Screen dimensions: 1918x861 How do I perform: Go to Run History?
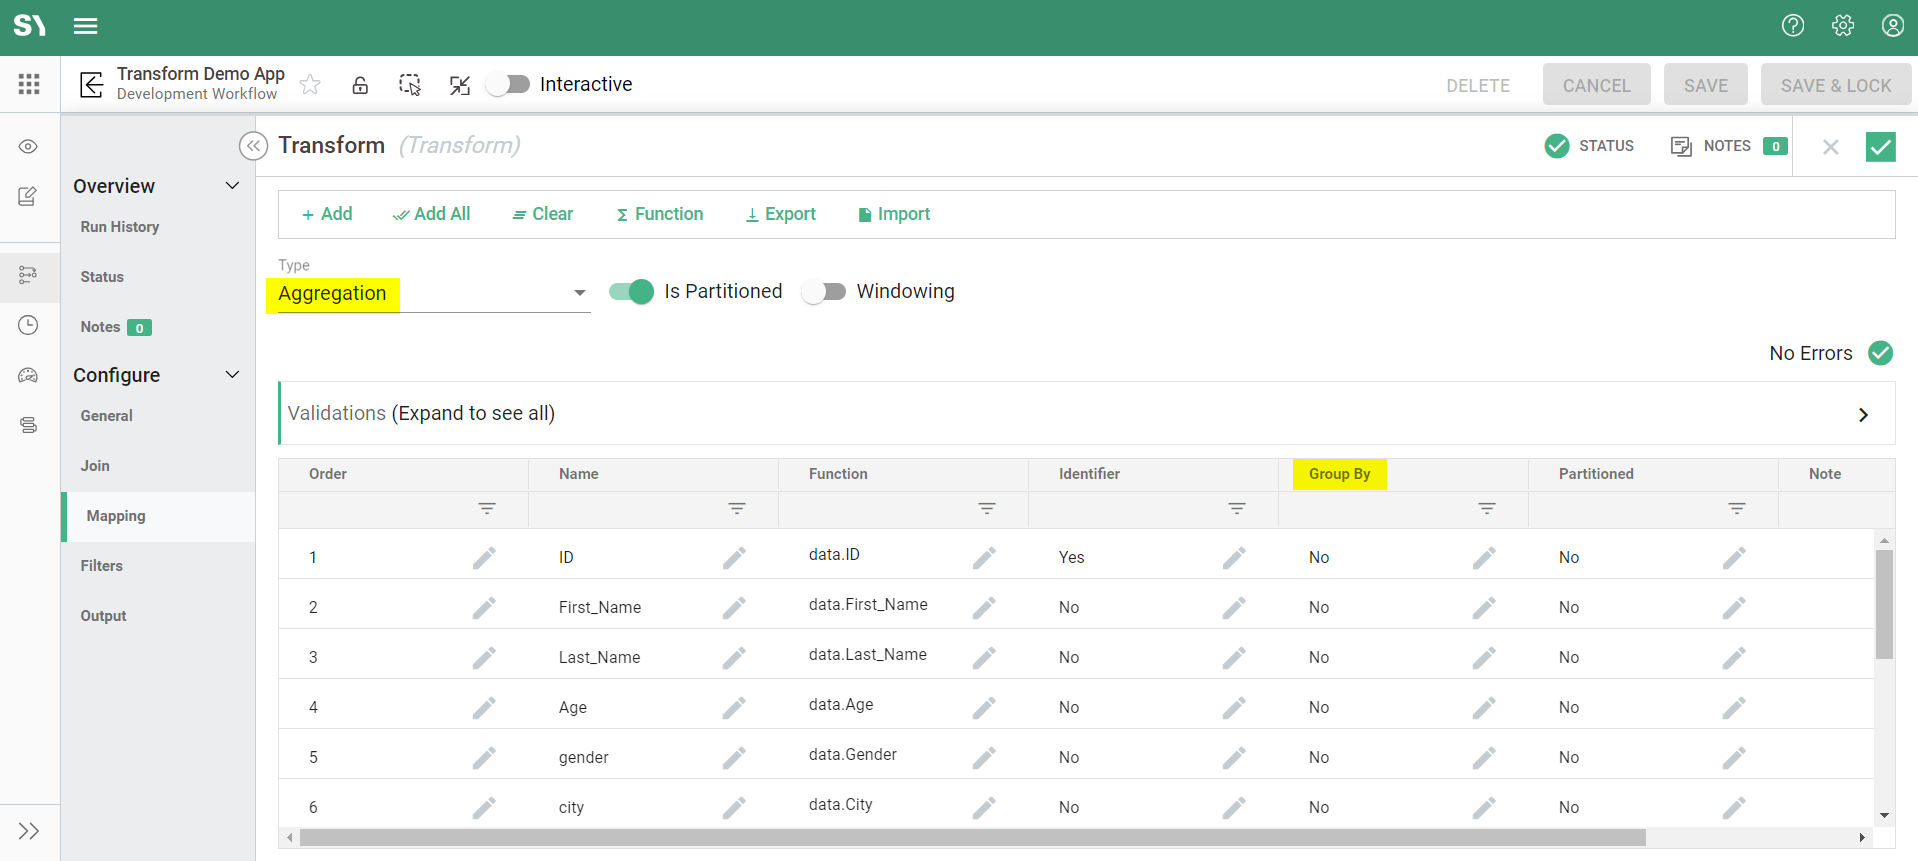120,227
